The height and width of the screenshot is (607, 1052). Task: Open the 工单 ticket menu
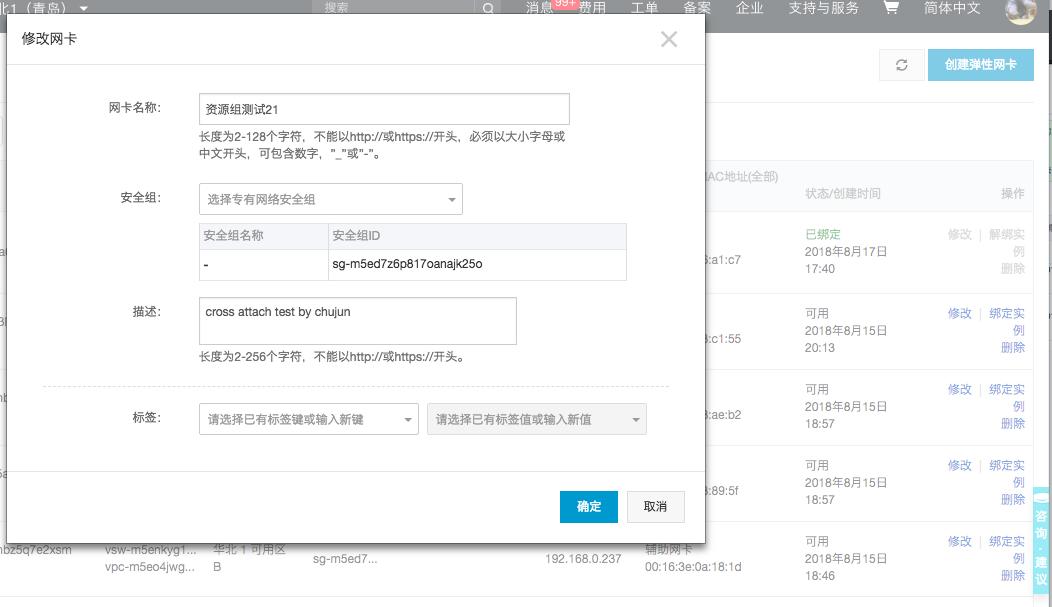pyautogui.click(x=646, y=9)
